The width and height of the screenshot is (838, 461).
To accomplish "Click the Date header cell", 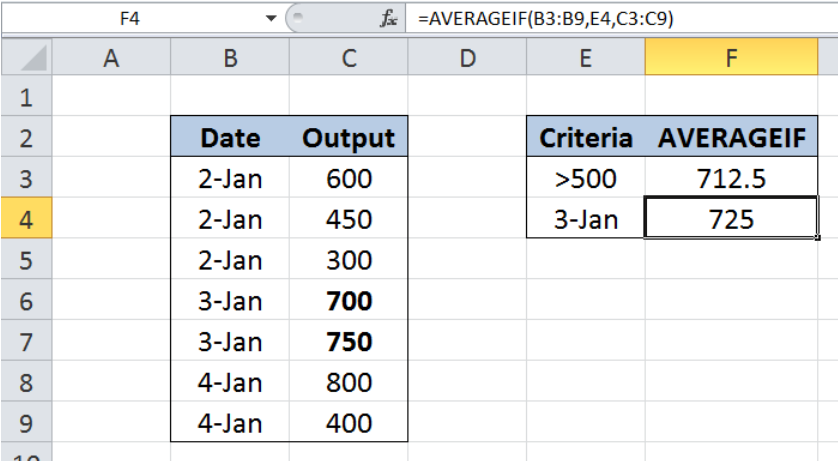I will coord(230,137).
